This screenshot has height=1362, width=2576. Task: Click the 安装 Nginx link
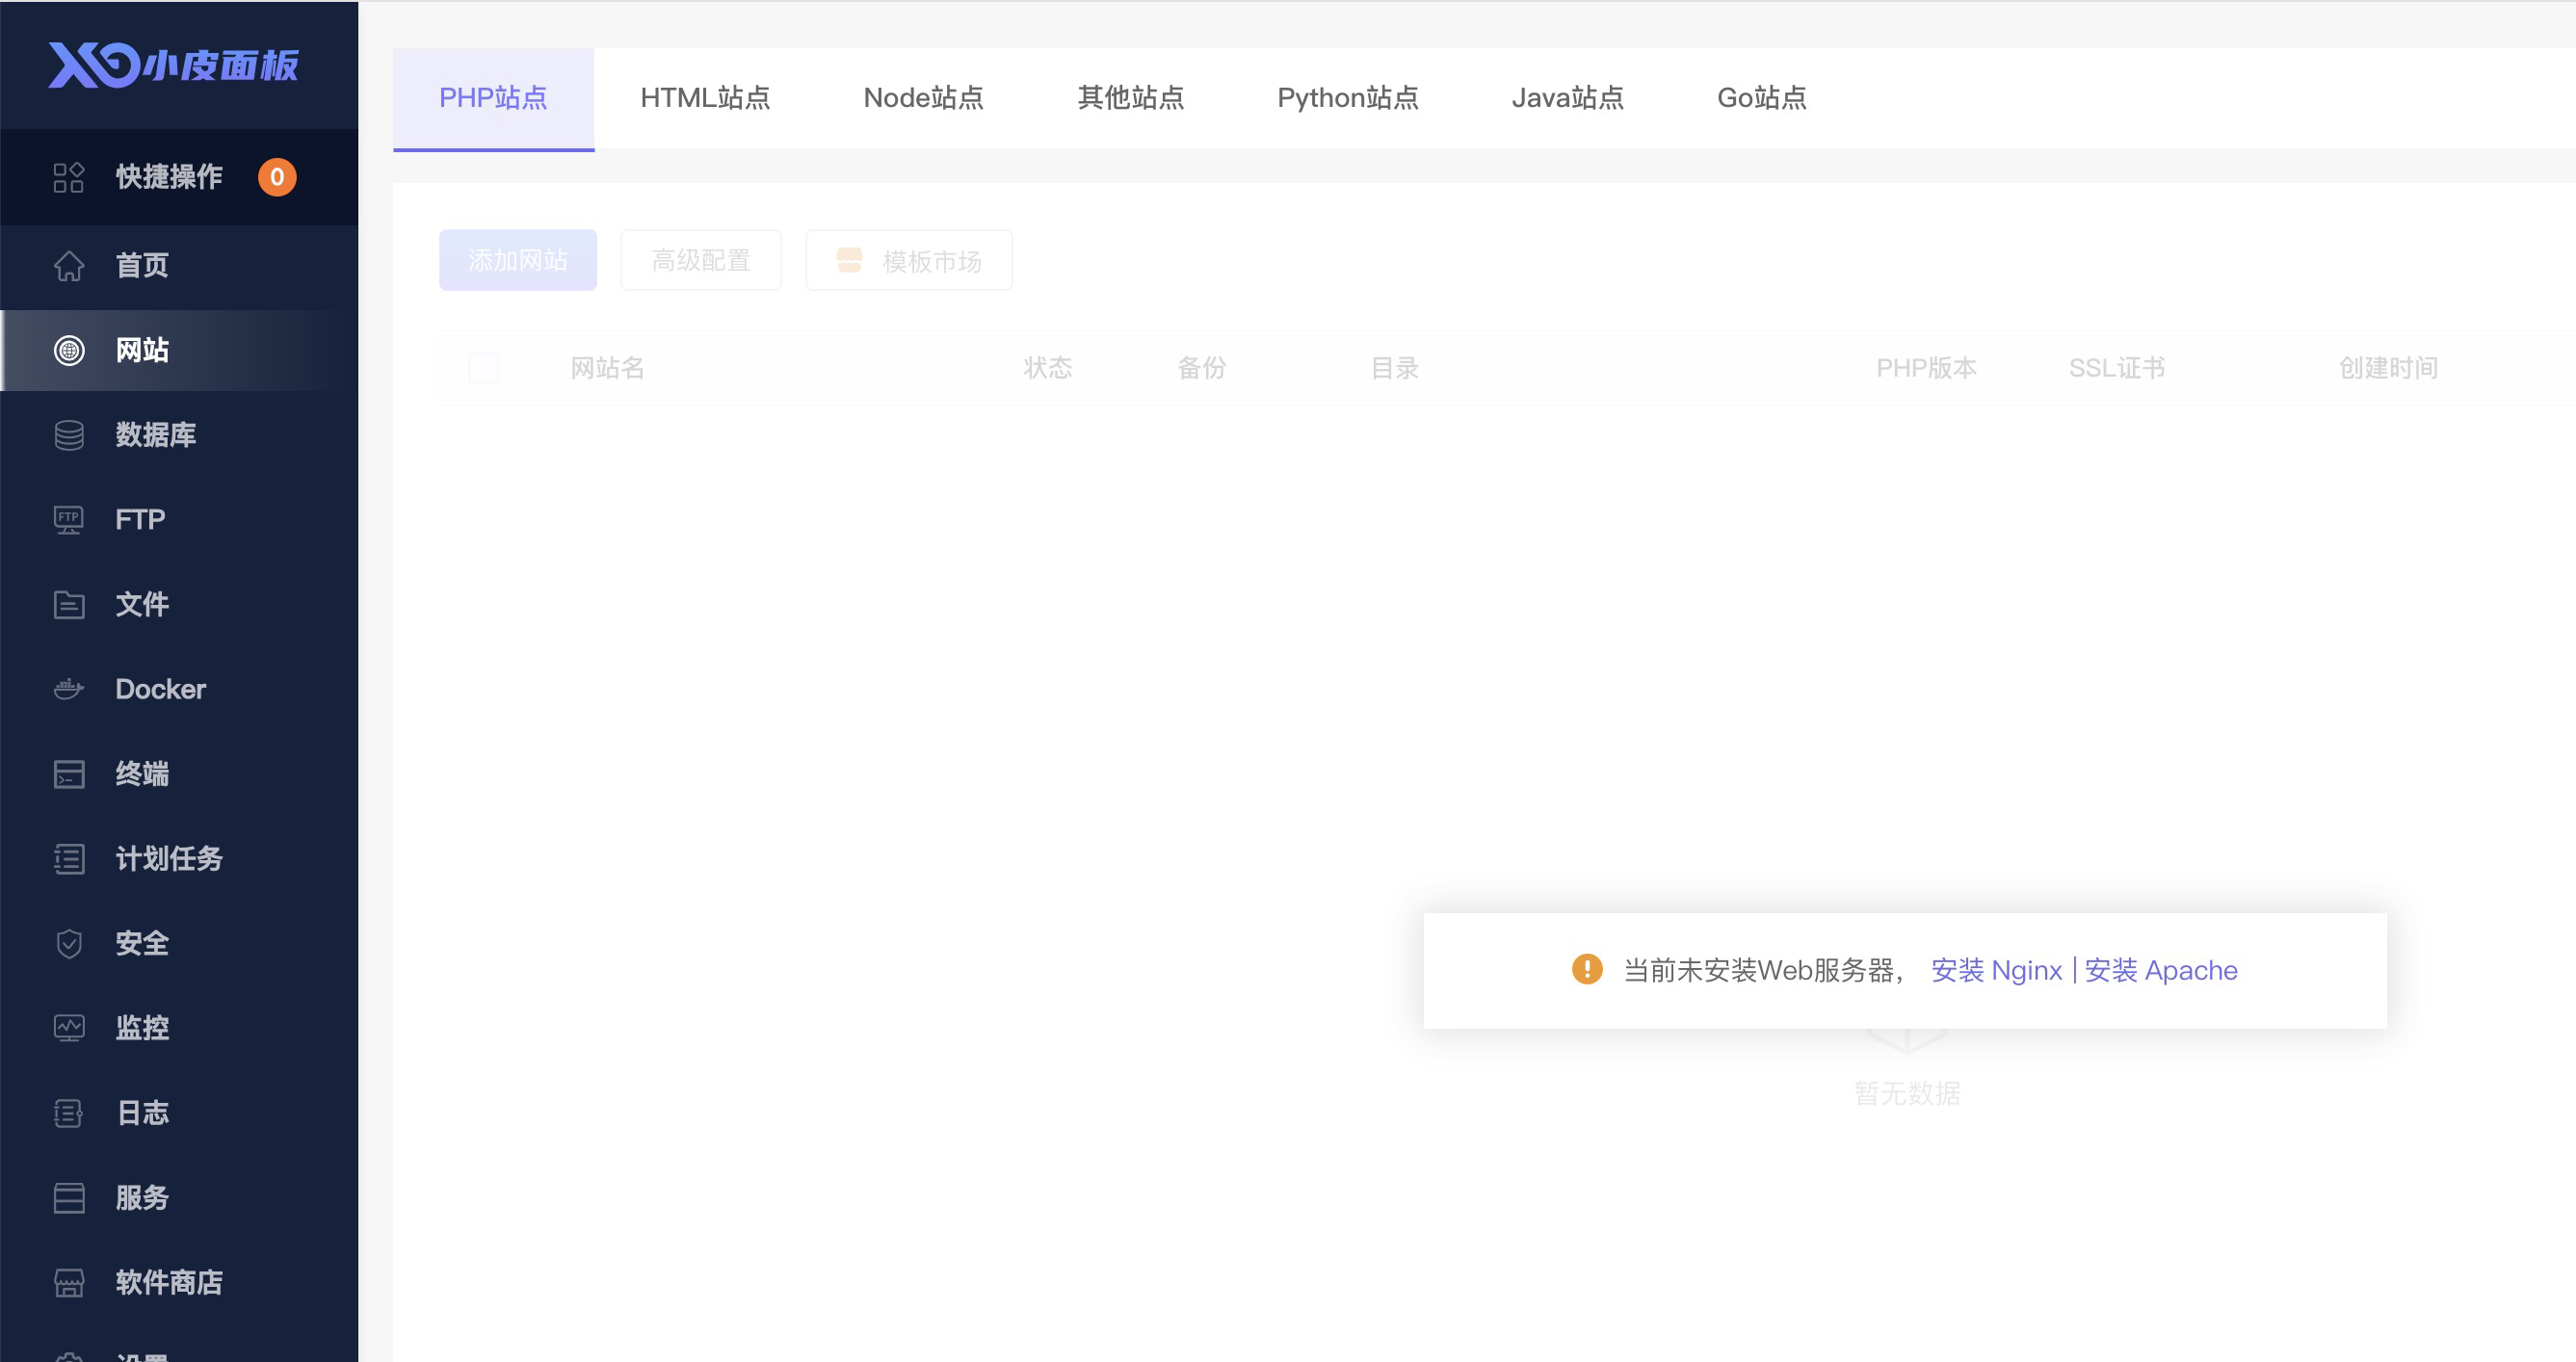(x=1996, y=970)
